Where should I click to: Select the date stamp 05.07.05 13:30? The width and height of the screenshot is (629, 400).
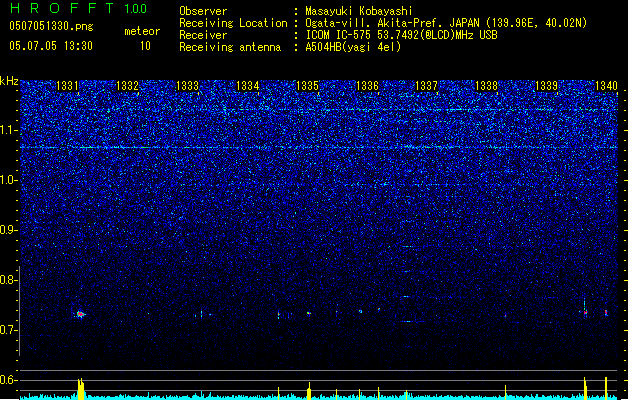click(51, 46)
